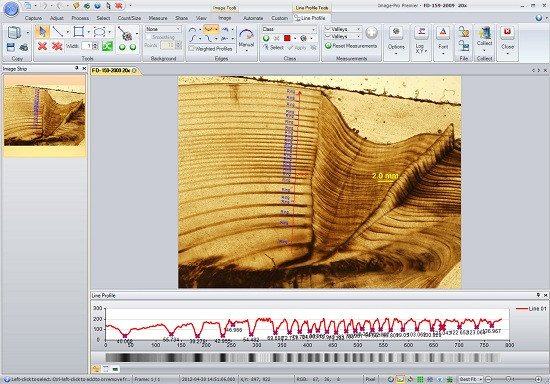Click the Width stepper arrows
This screenshot has height=384, width=550.
(95, 46)
